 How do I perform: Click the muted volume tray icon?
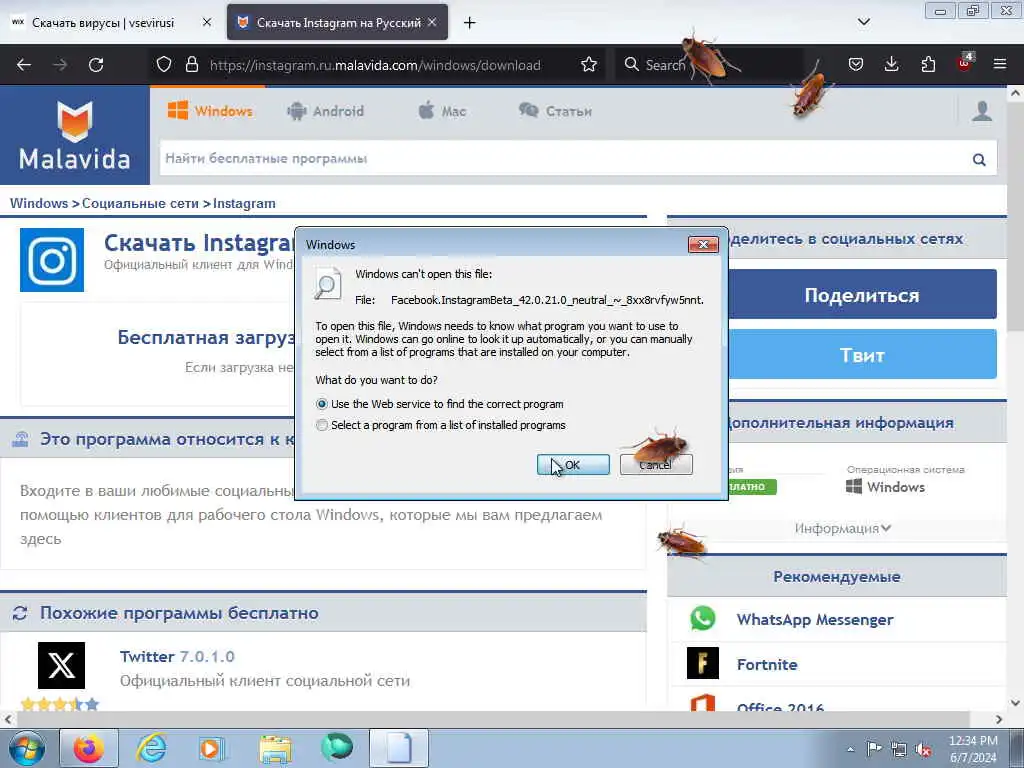click(923, 750)
